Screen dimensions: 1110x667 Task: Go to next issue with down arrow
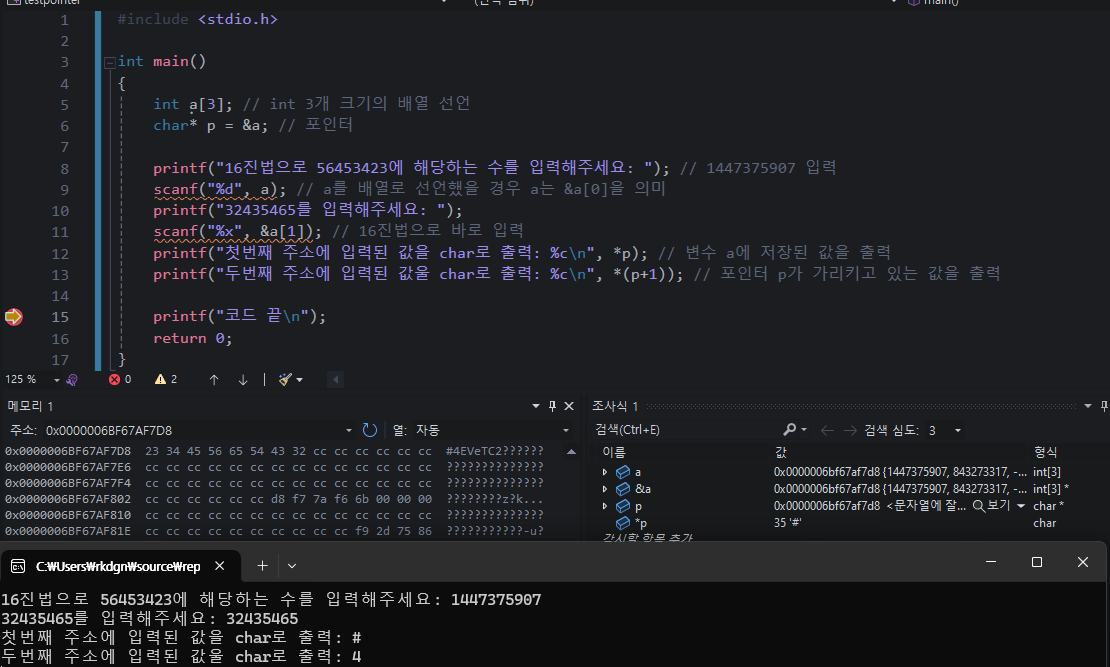point(243,380)
